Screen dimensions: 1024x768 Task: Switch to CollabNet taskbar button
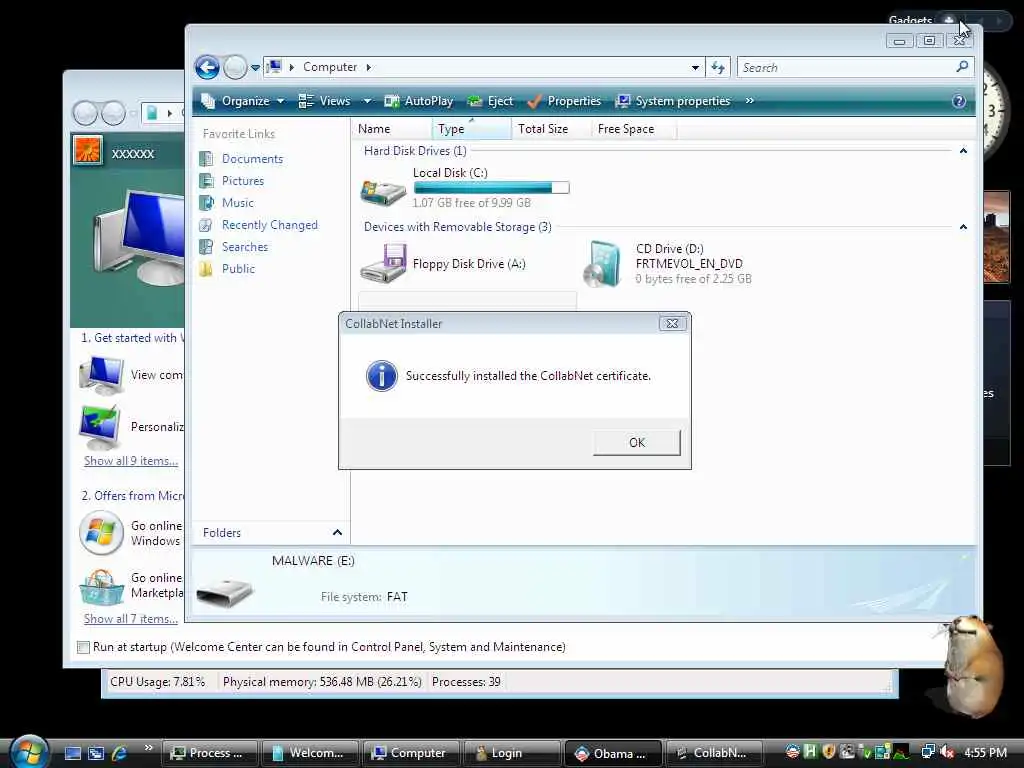tap(714, 753)
